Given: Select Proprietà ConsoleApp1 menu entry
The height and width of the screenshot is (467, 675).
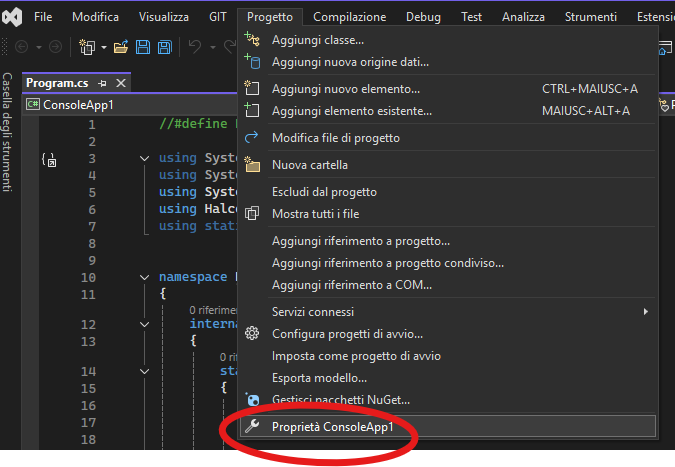Looking at the screenshot, I should 334,427.
